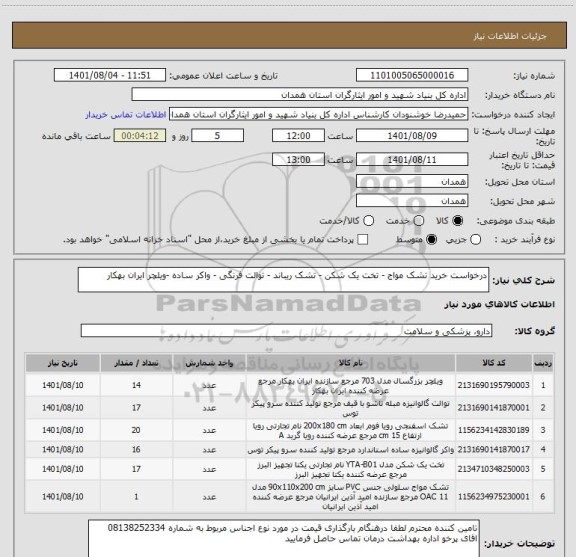Select product code 2131690141870001
Viewport: 576px width, 557px height.
click(x=493, y=408)
